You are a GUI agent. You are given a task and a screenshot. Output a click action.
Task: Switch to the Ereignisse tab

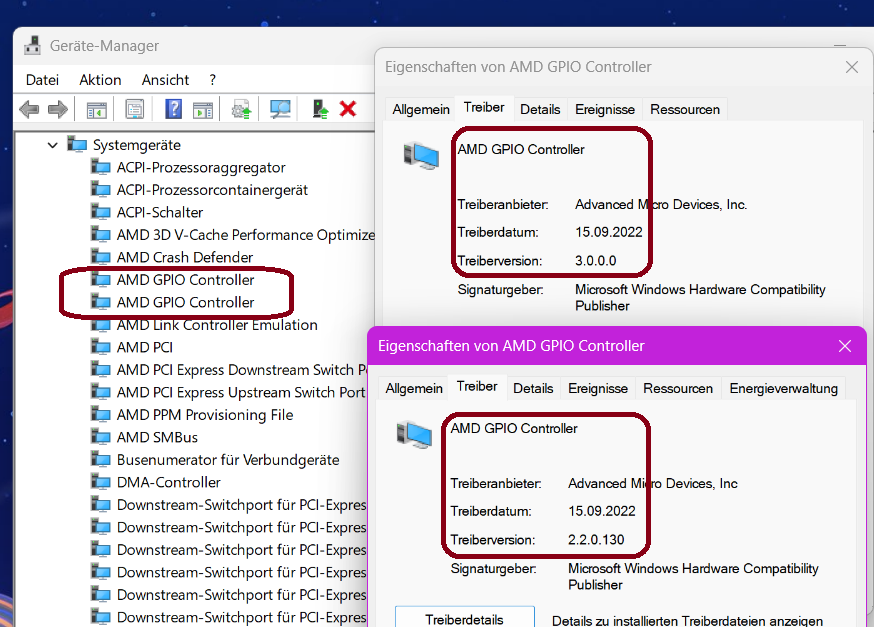tap(605, 110)
